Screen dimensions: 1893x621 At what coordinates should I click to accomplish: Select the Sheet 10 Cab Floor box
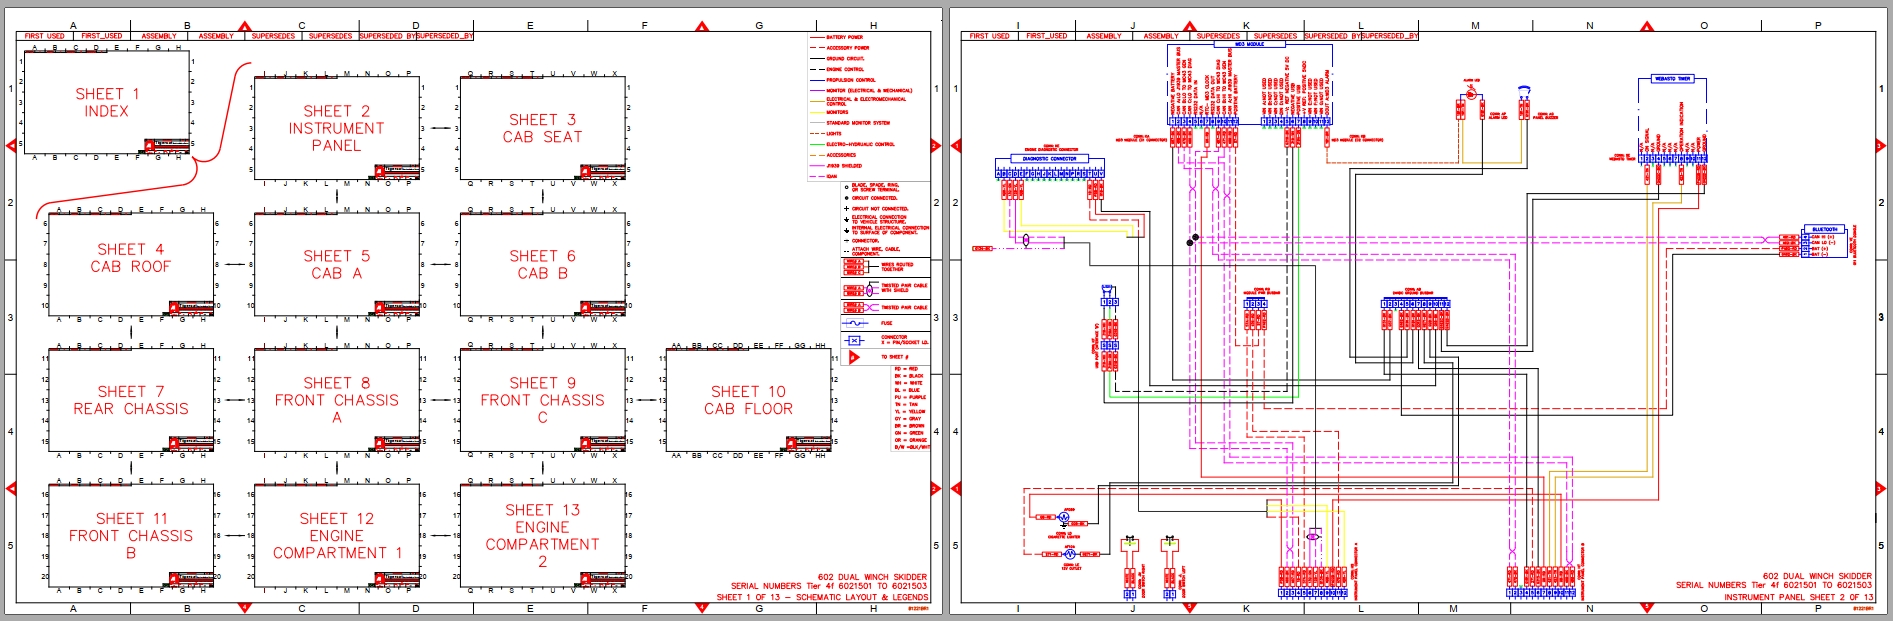(748, 400)
